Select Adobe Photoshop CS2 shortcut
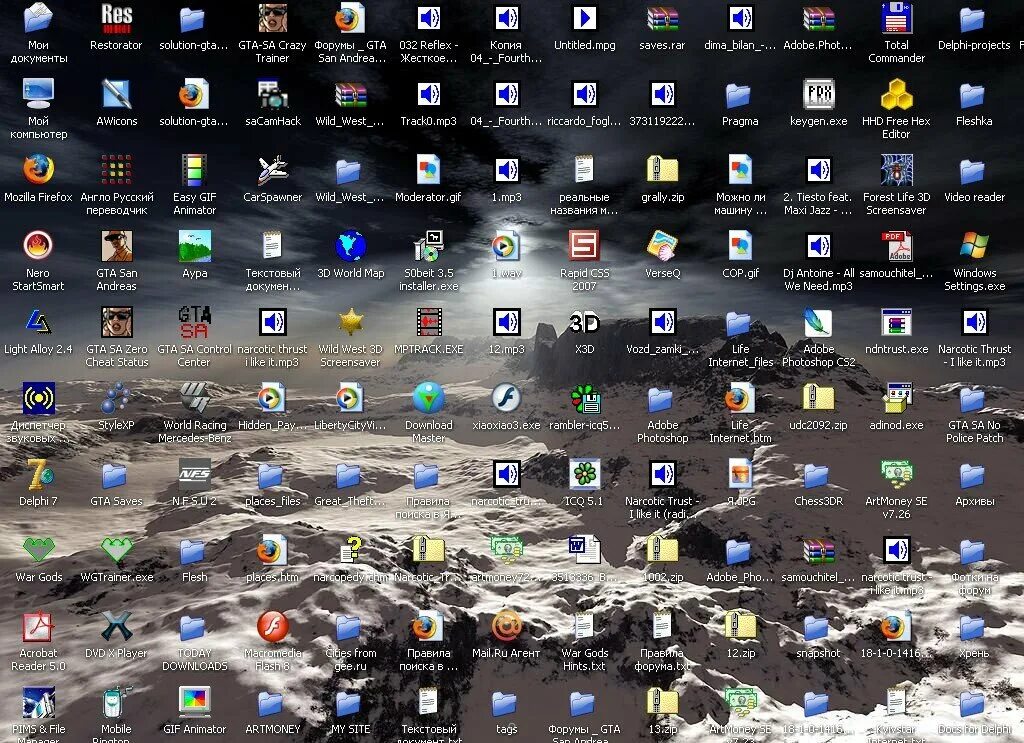This screenshot has height=743, width=1024. click(818, 322)
